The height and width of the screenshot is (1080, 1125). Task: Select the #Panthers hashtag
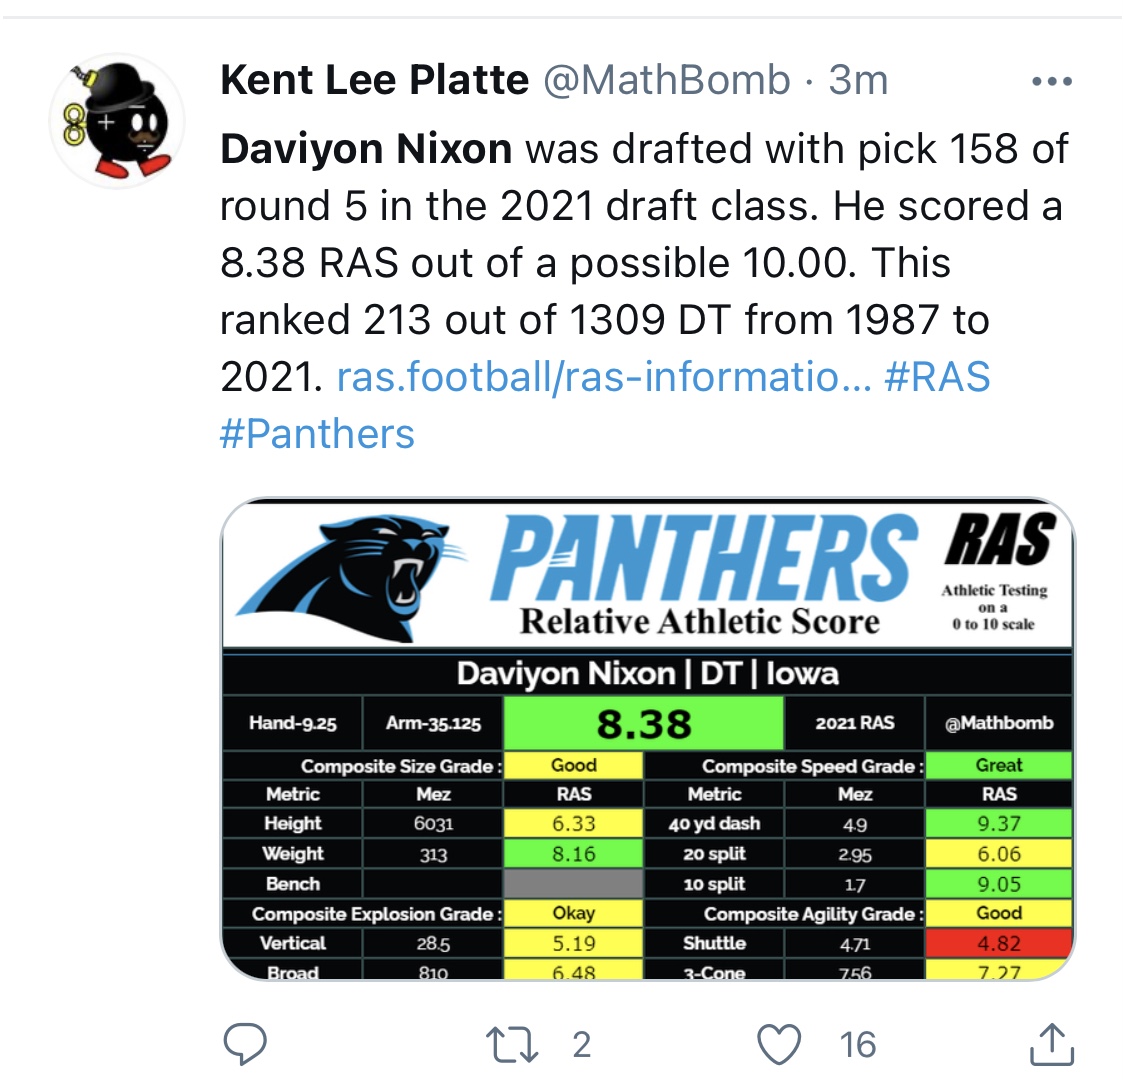[x=316, y=434]
